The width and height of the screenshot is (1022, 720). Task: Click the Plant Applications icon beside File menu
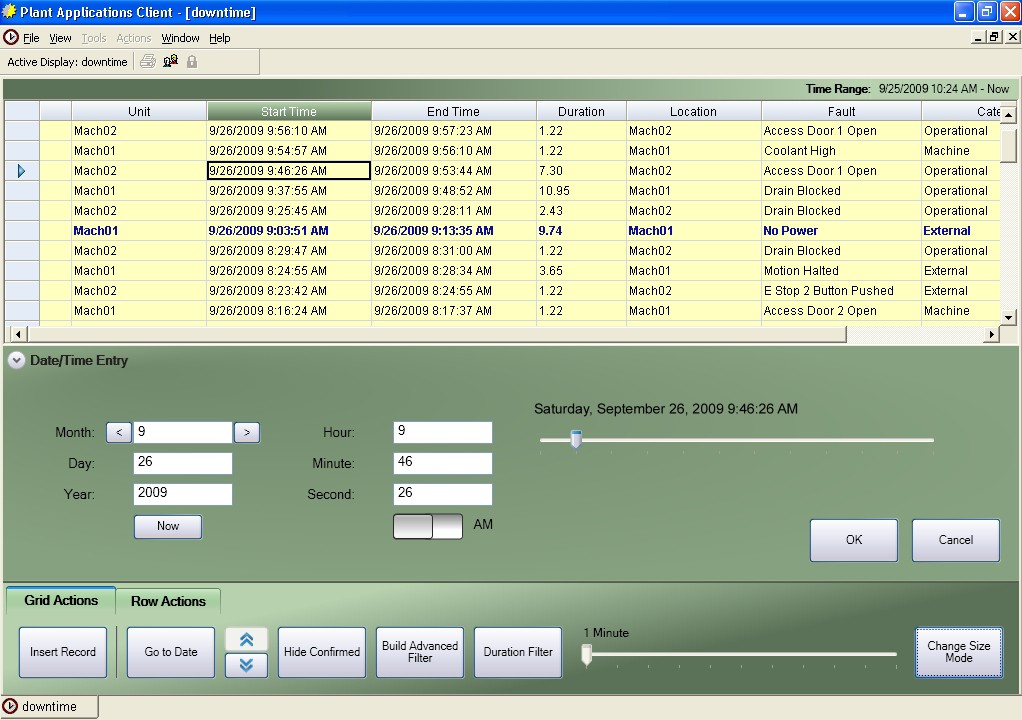[x=10, y=38]
